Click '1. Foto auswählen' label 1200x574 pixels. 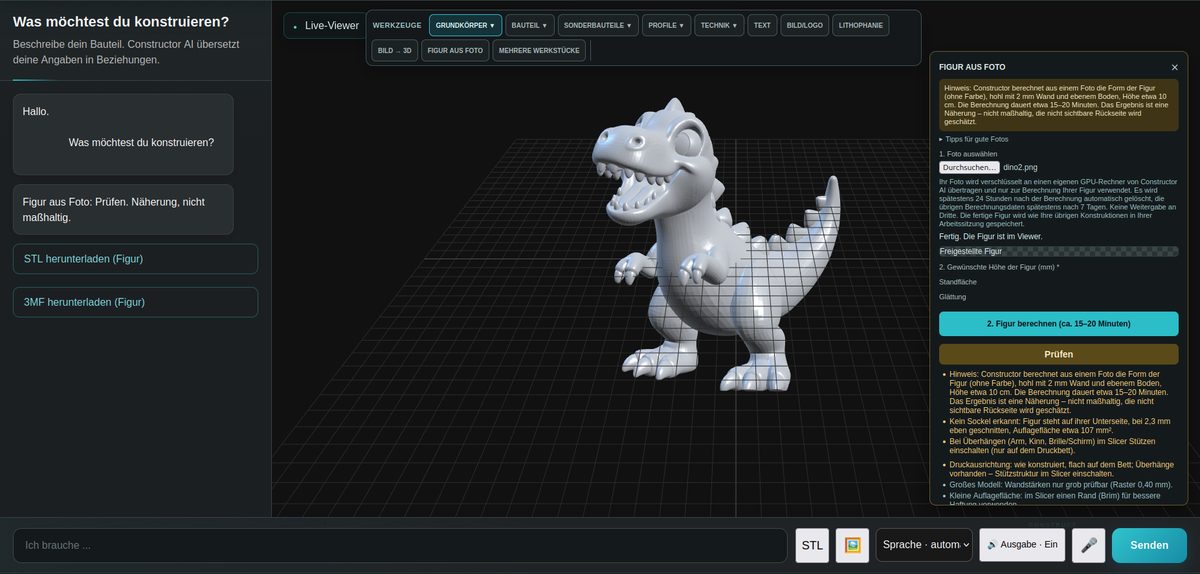[x=968, y=154]
